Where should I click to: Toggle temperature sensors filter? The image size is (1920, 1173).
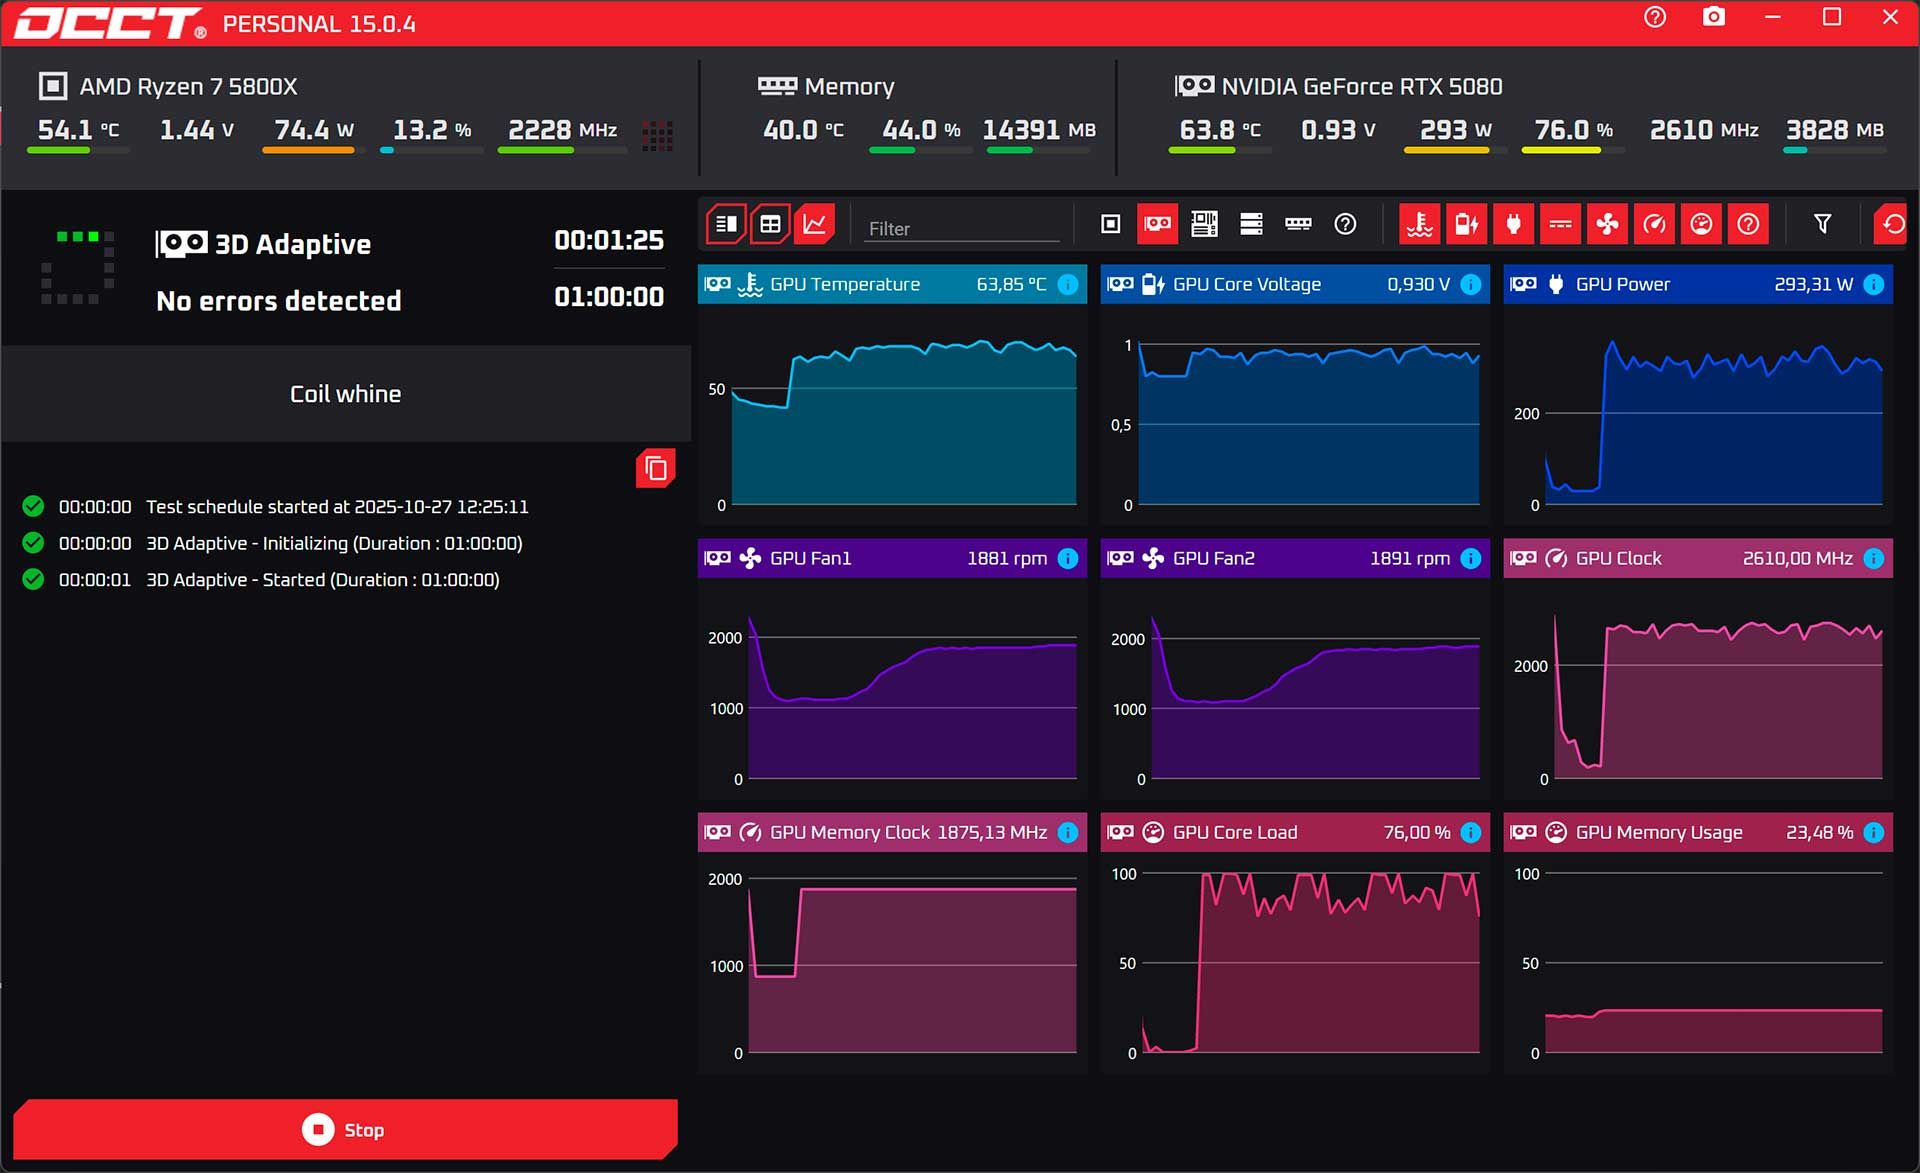click(x=1419, y=224)
